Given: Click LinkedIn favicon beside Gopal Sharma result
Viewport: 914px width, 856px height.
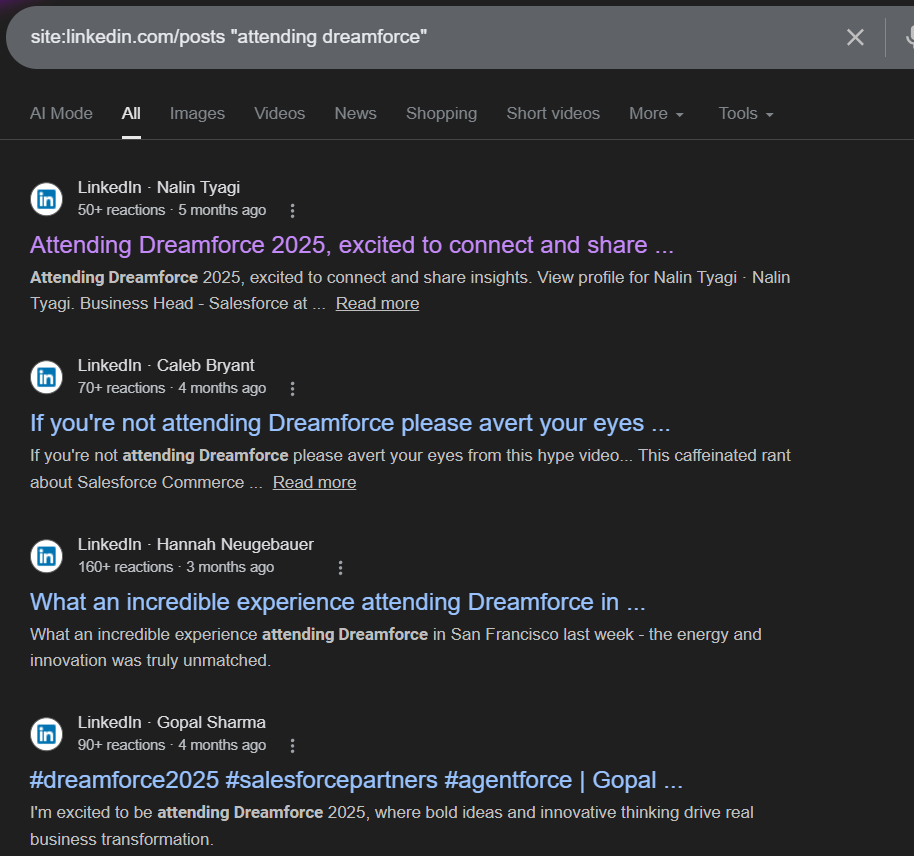Looking at the screenshot, I should [46, 734].
